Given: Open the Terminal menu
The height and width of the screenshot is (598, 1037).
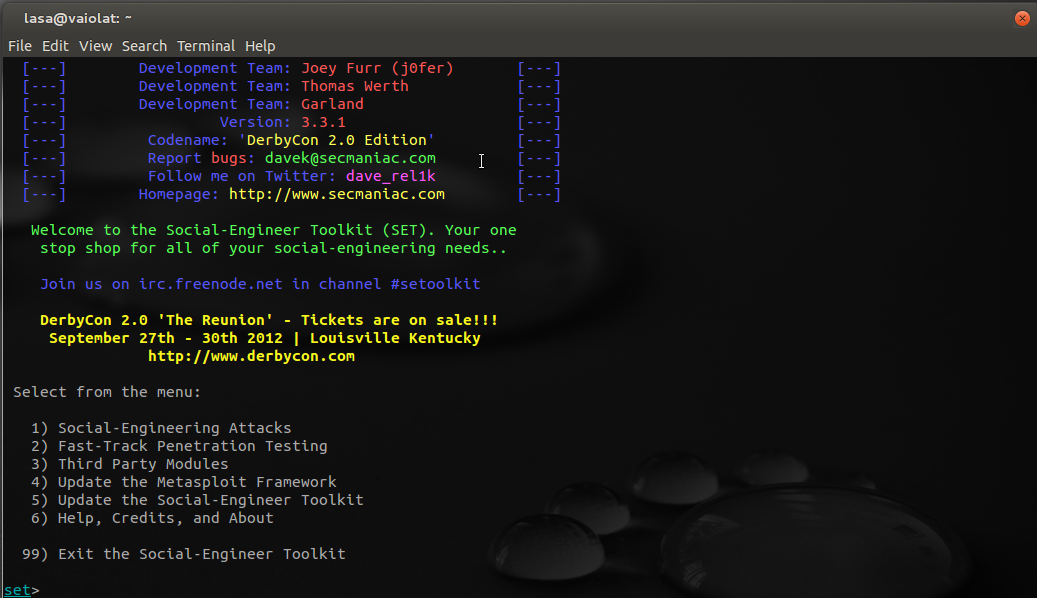Looking at the screenshot, I should coord(206,46).
